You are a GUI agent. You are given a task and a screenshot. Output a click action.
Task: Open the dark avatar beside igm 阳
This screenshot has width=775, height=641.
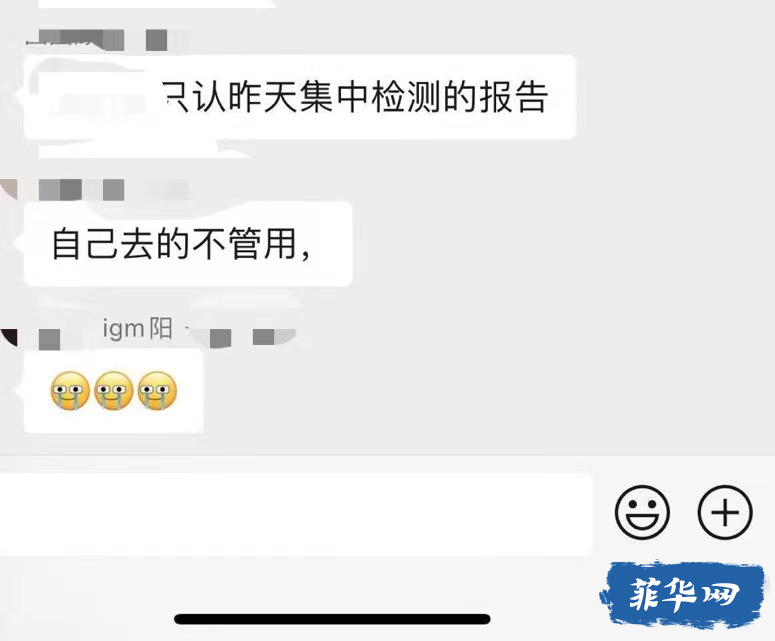pyautogui.click(x=8, y=336)
